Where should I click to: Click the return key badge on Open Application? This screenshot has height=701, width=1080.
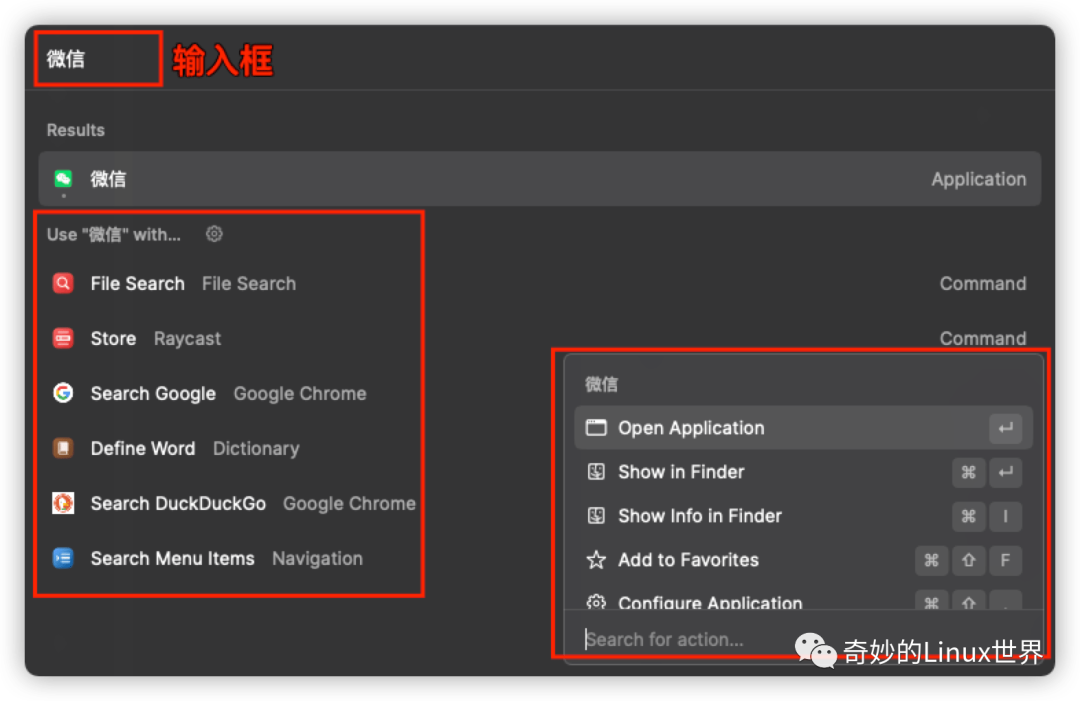coord(1005,428)
